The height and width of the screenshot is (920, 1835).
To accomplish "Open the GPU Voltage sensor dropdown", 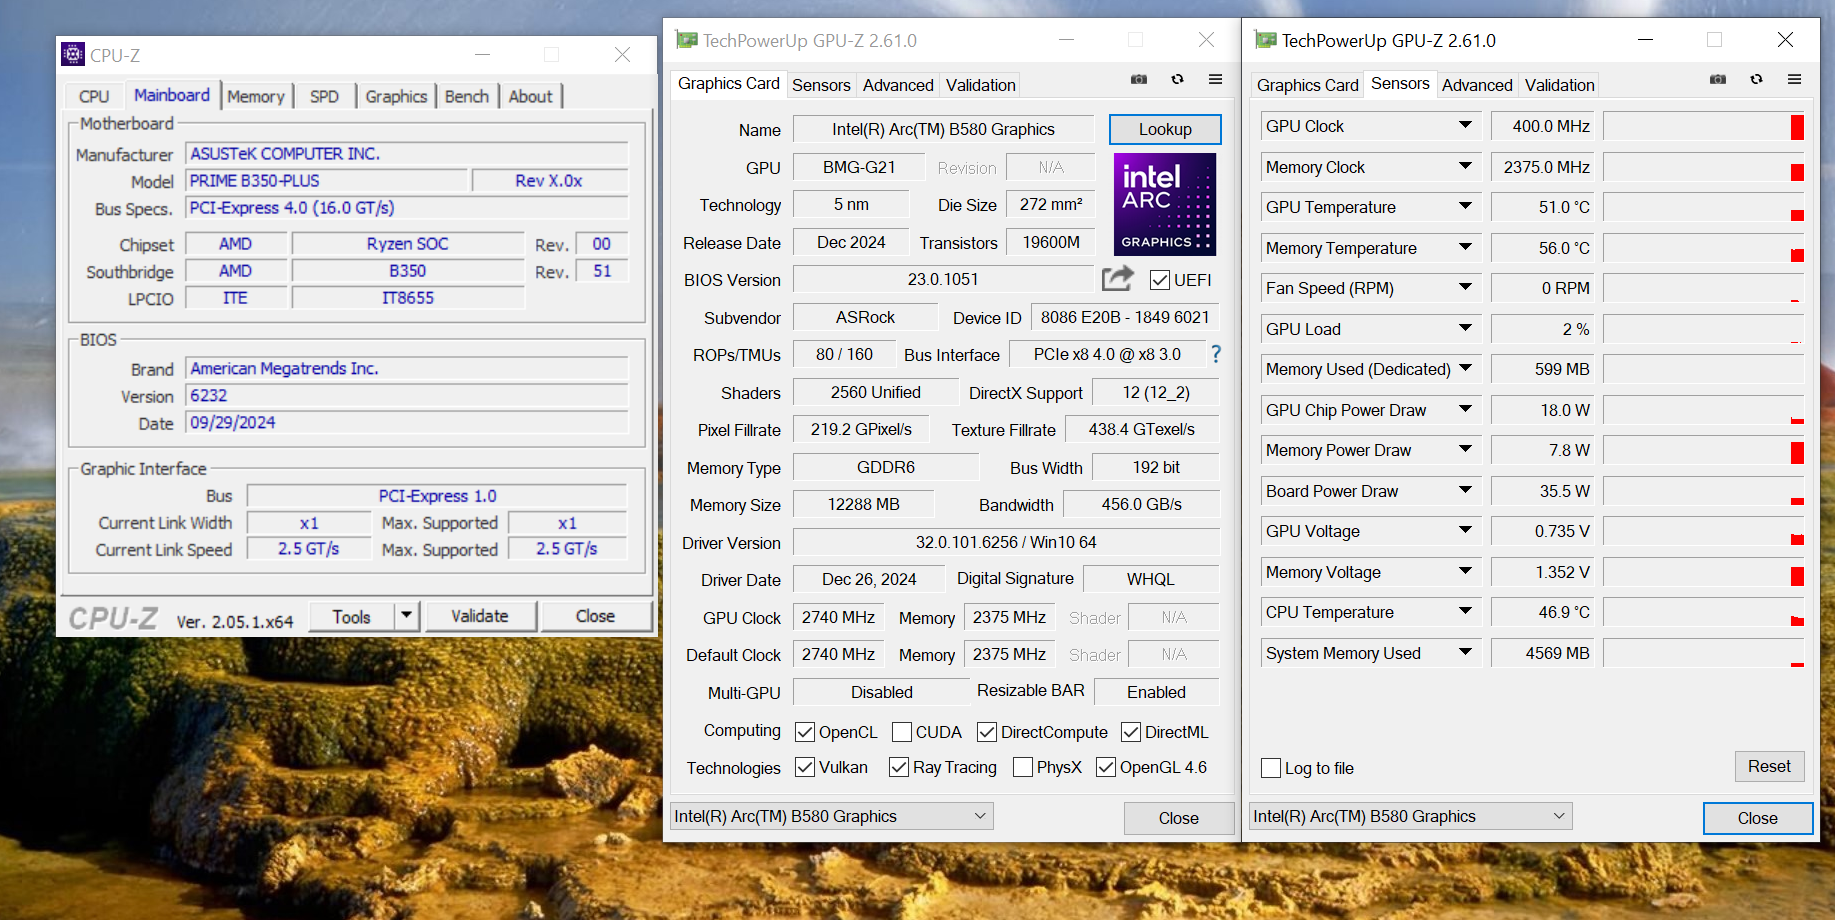I will 1465,531.
